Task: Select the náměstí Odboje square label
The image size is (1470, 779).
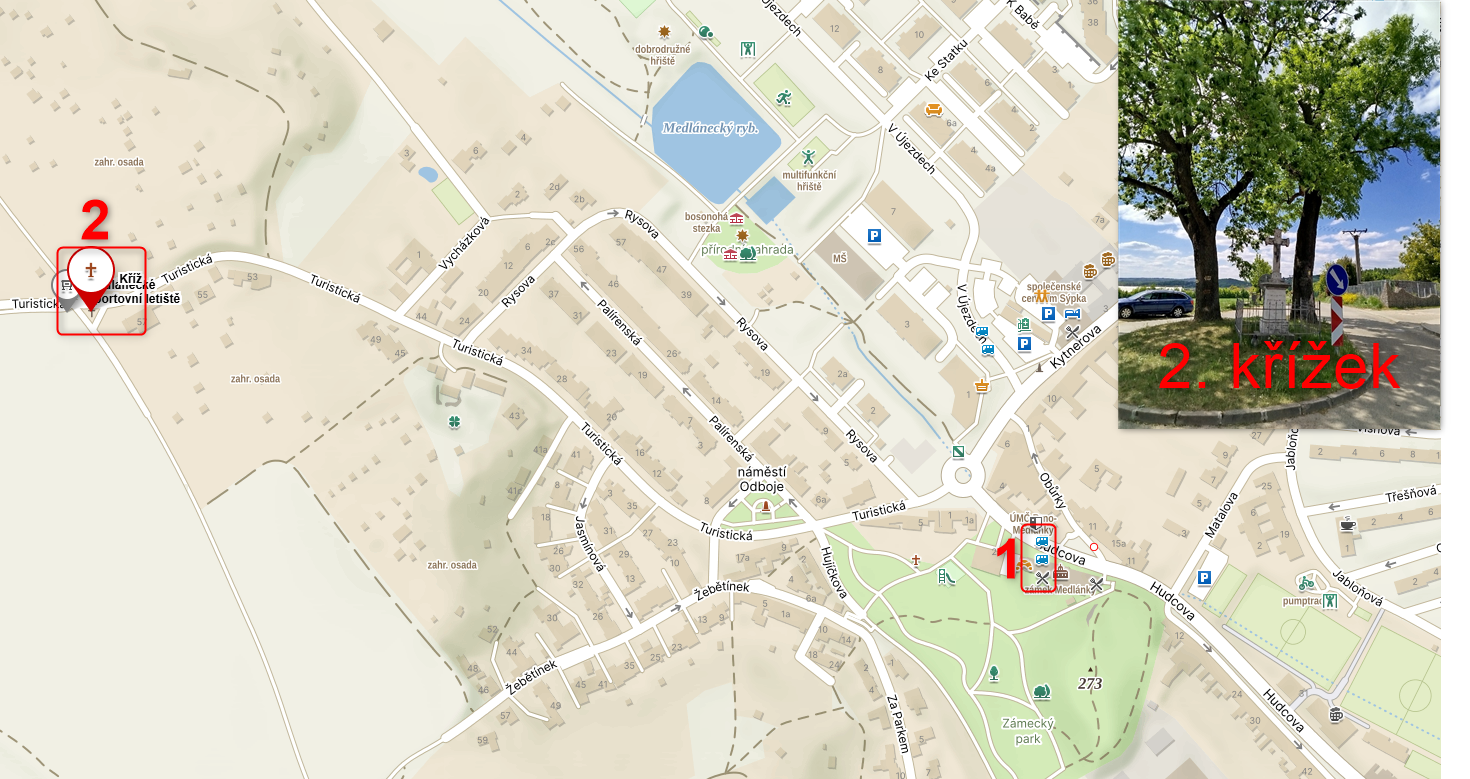Action: tap(762, 479)
